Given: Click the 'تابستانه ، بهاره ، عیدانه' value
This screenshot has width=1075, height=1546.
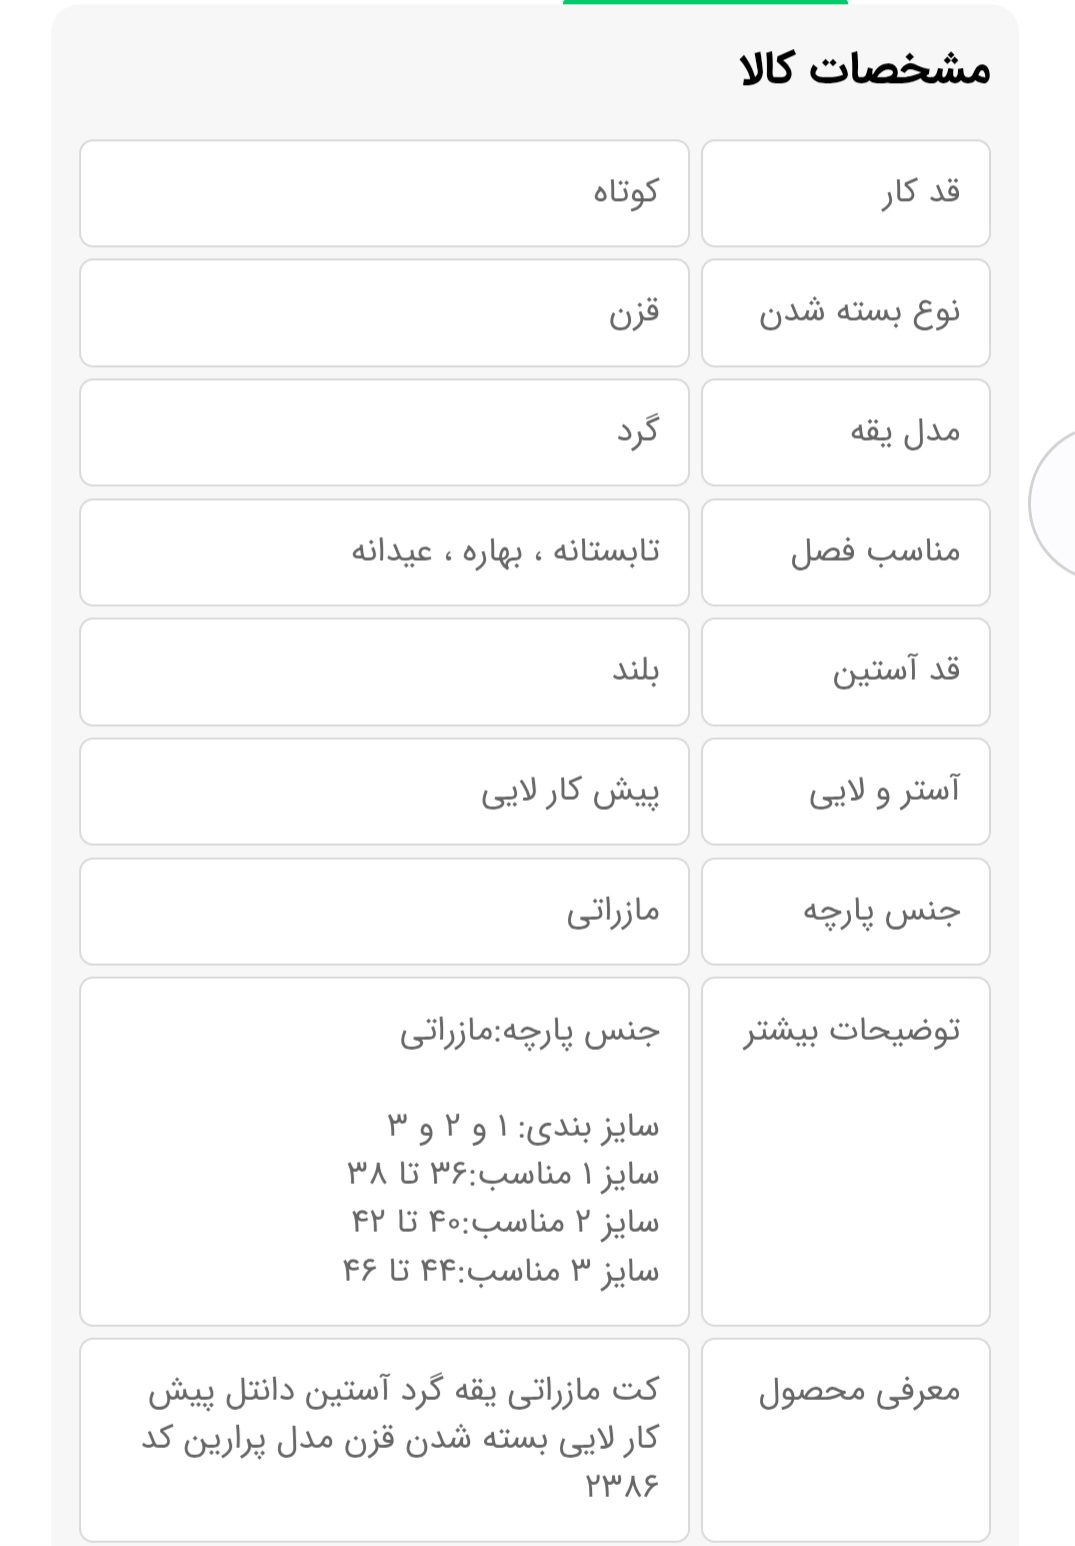Looking at the screenshot, I should coord(505,552).
